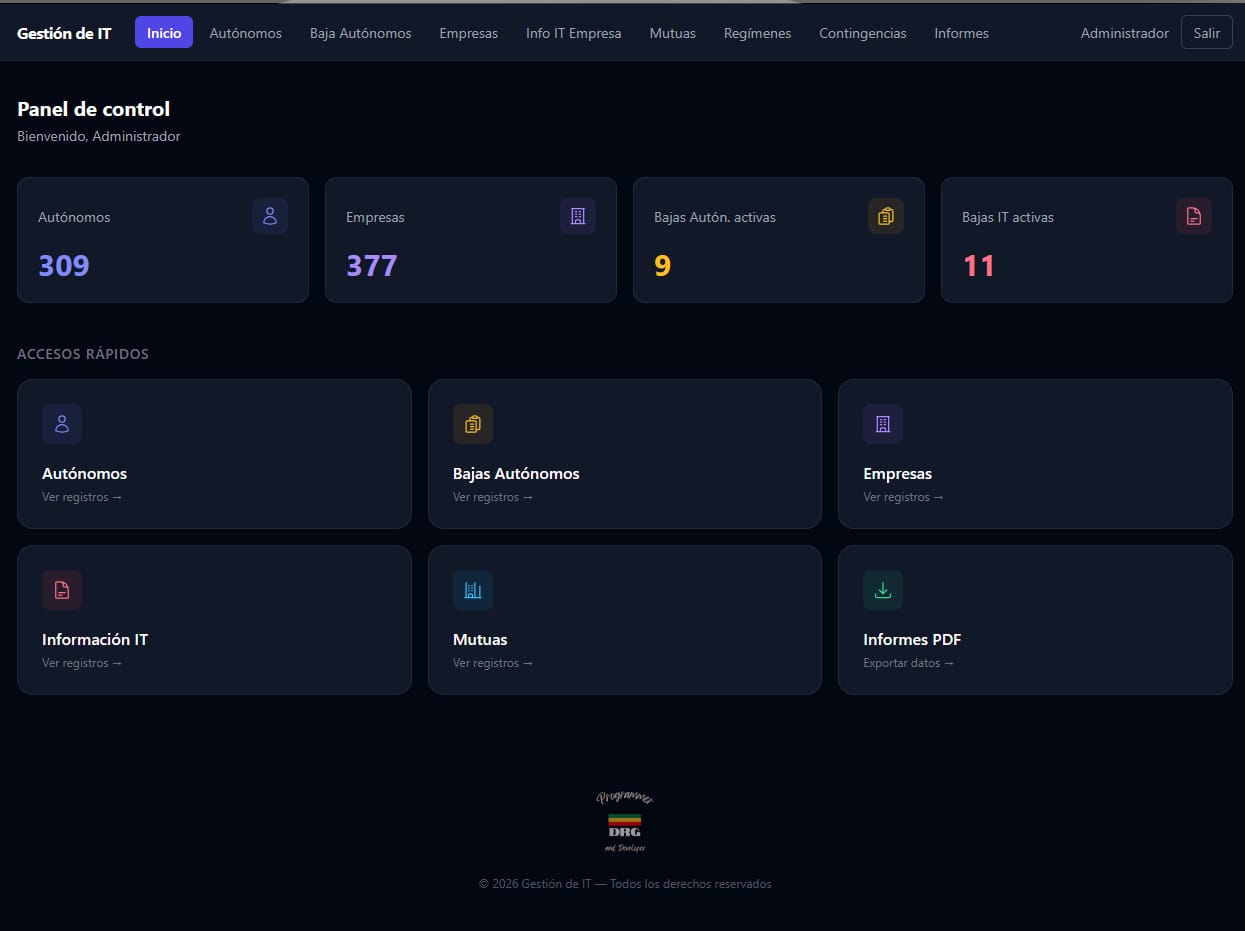The width and height of the screenshot is (1245, 931).
Task: Click the Mutuas blue chart icon
Action: pos(473,590)
